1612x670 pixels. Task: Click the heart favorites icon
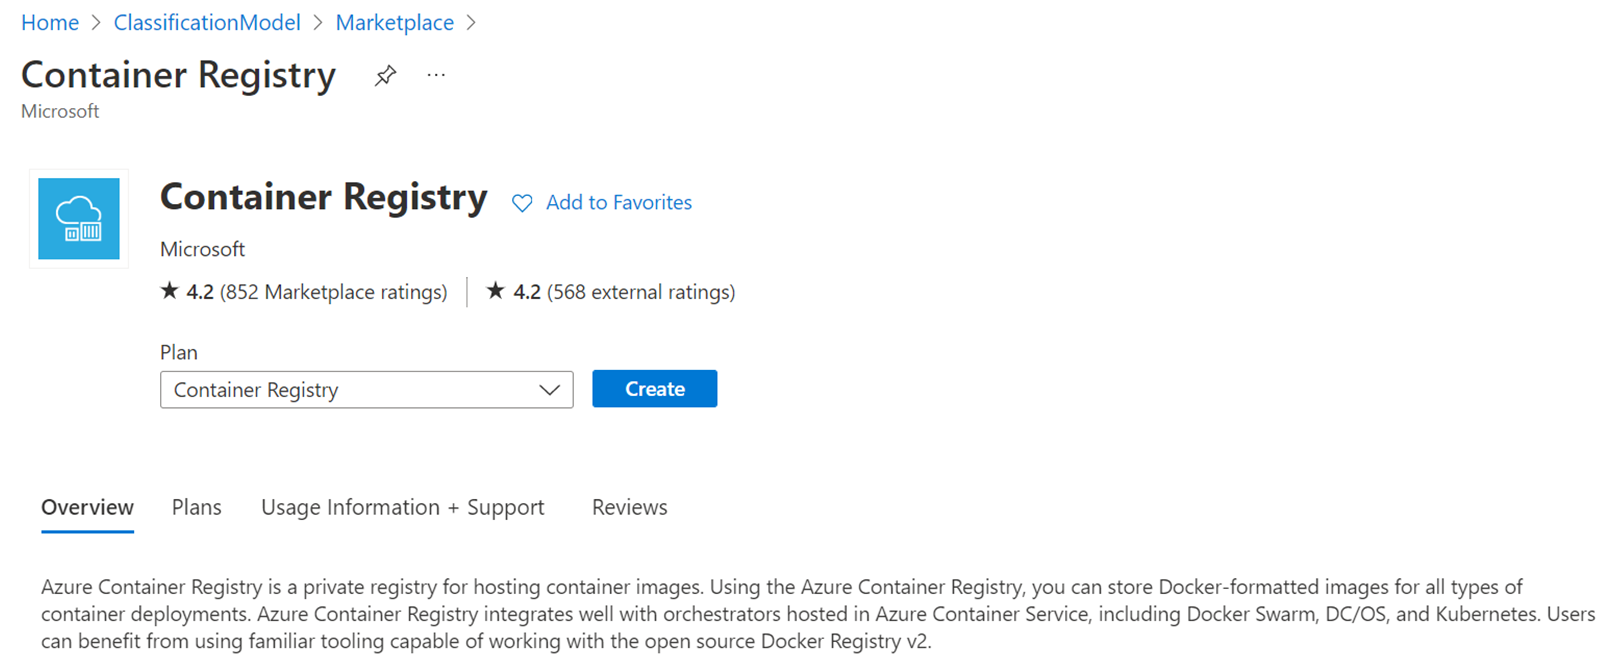[x=522, y=203]
